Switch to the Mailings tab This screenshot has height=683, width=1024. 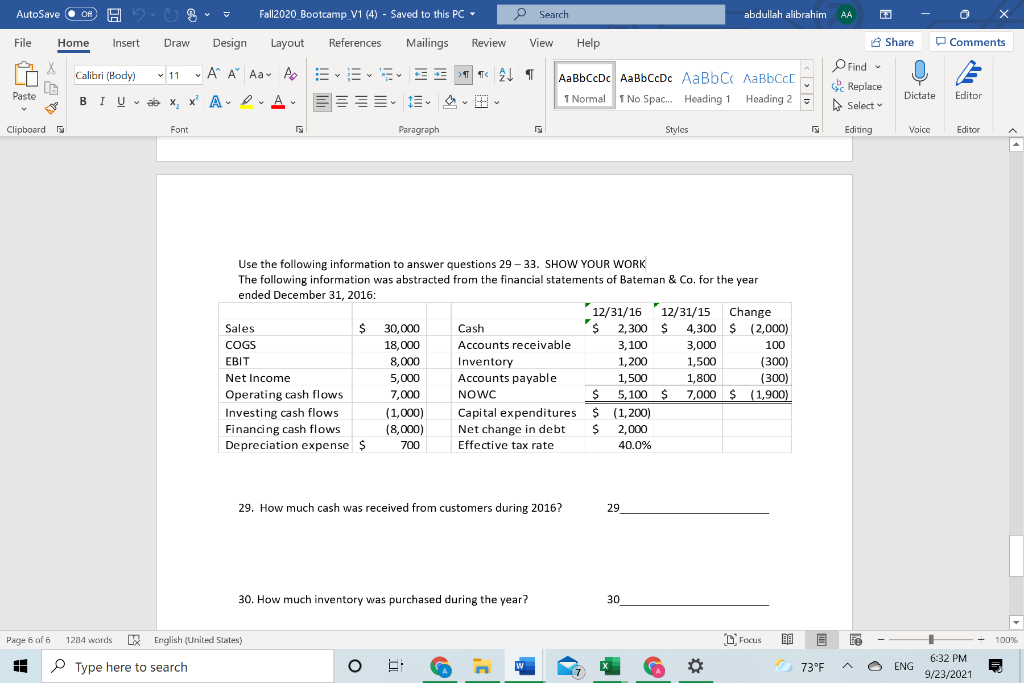click(x=427, y=43)
